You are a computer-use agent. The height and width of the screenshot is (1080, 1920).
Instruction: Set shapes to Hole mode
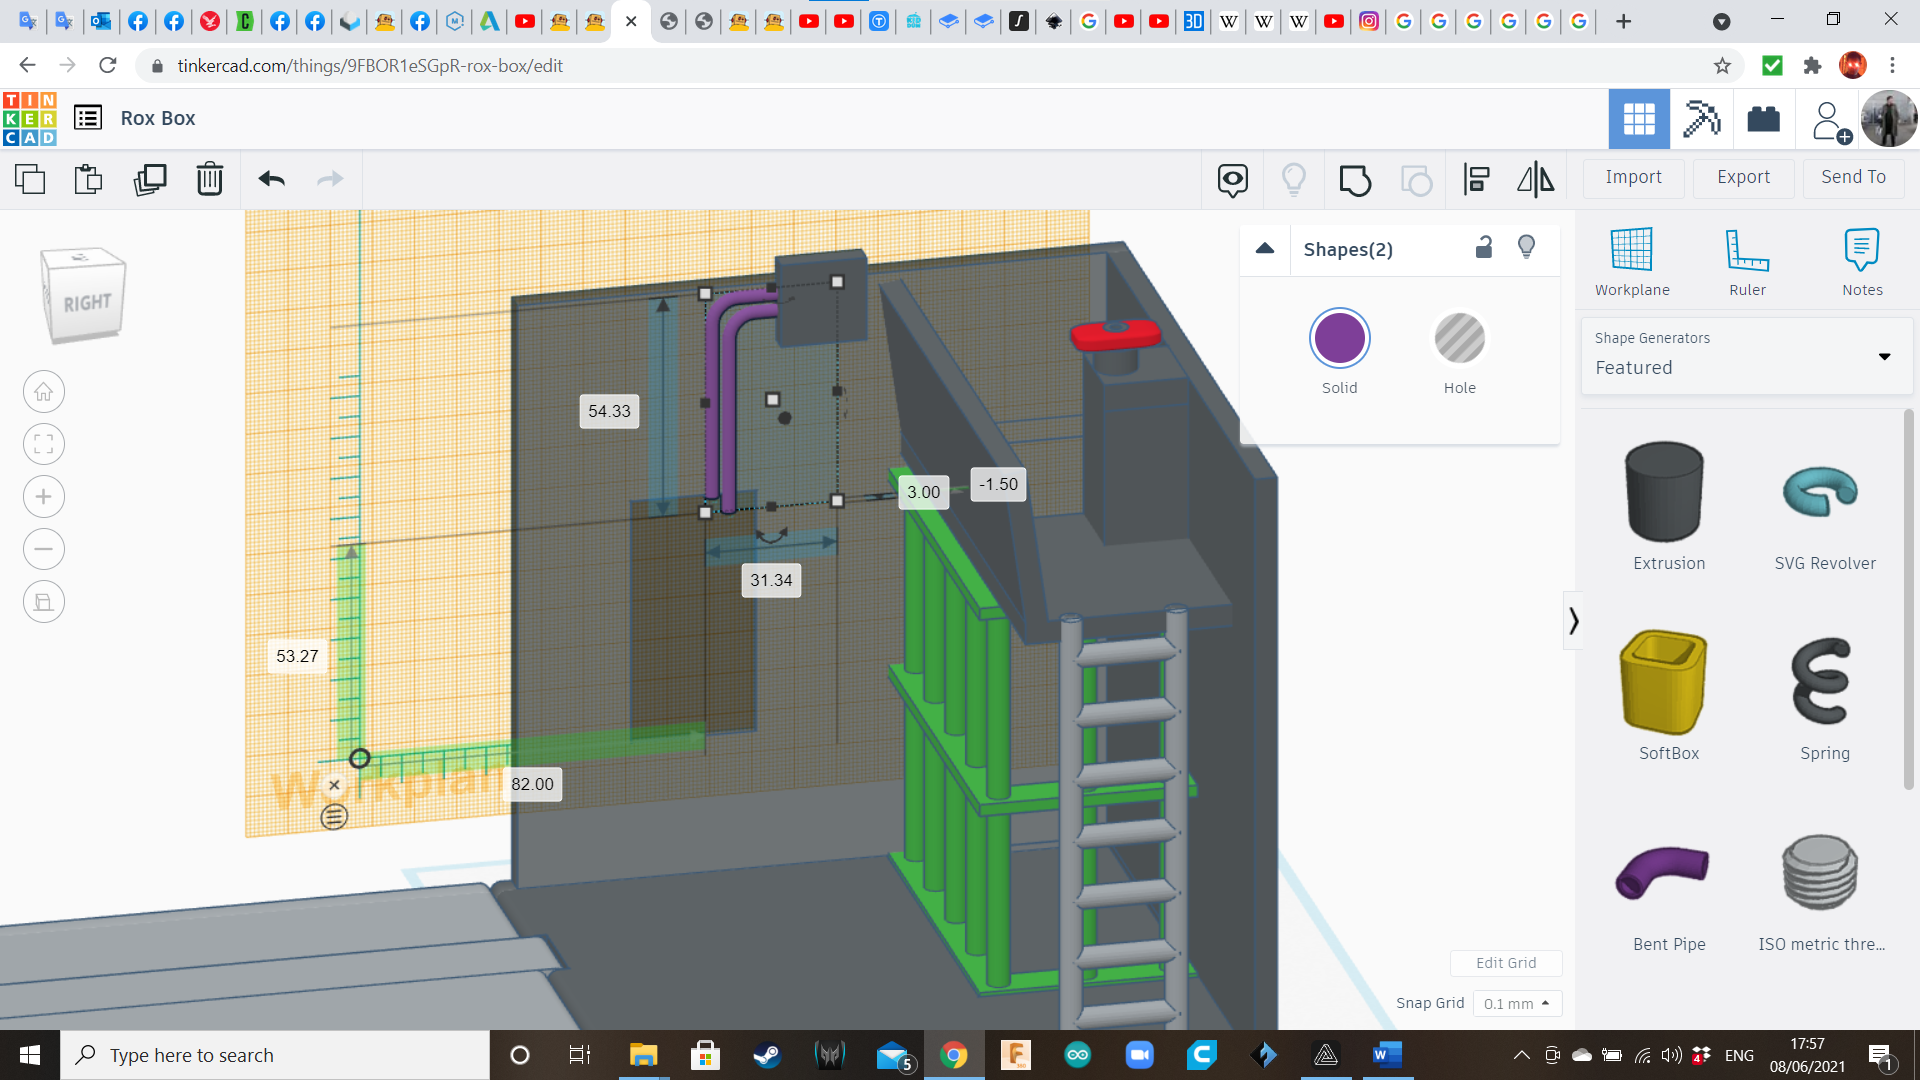coord(1459,339)
